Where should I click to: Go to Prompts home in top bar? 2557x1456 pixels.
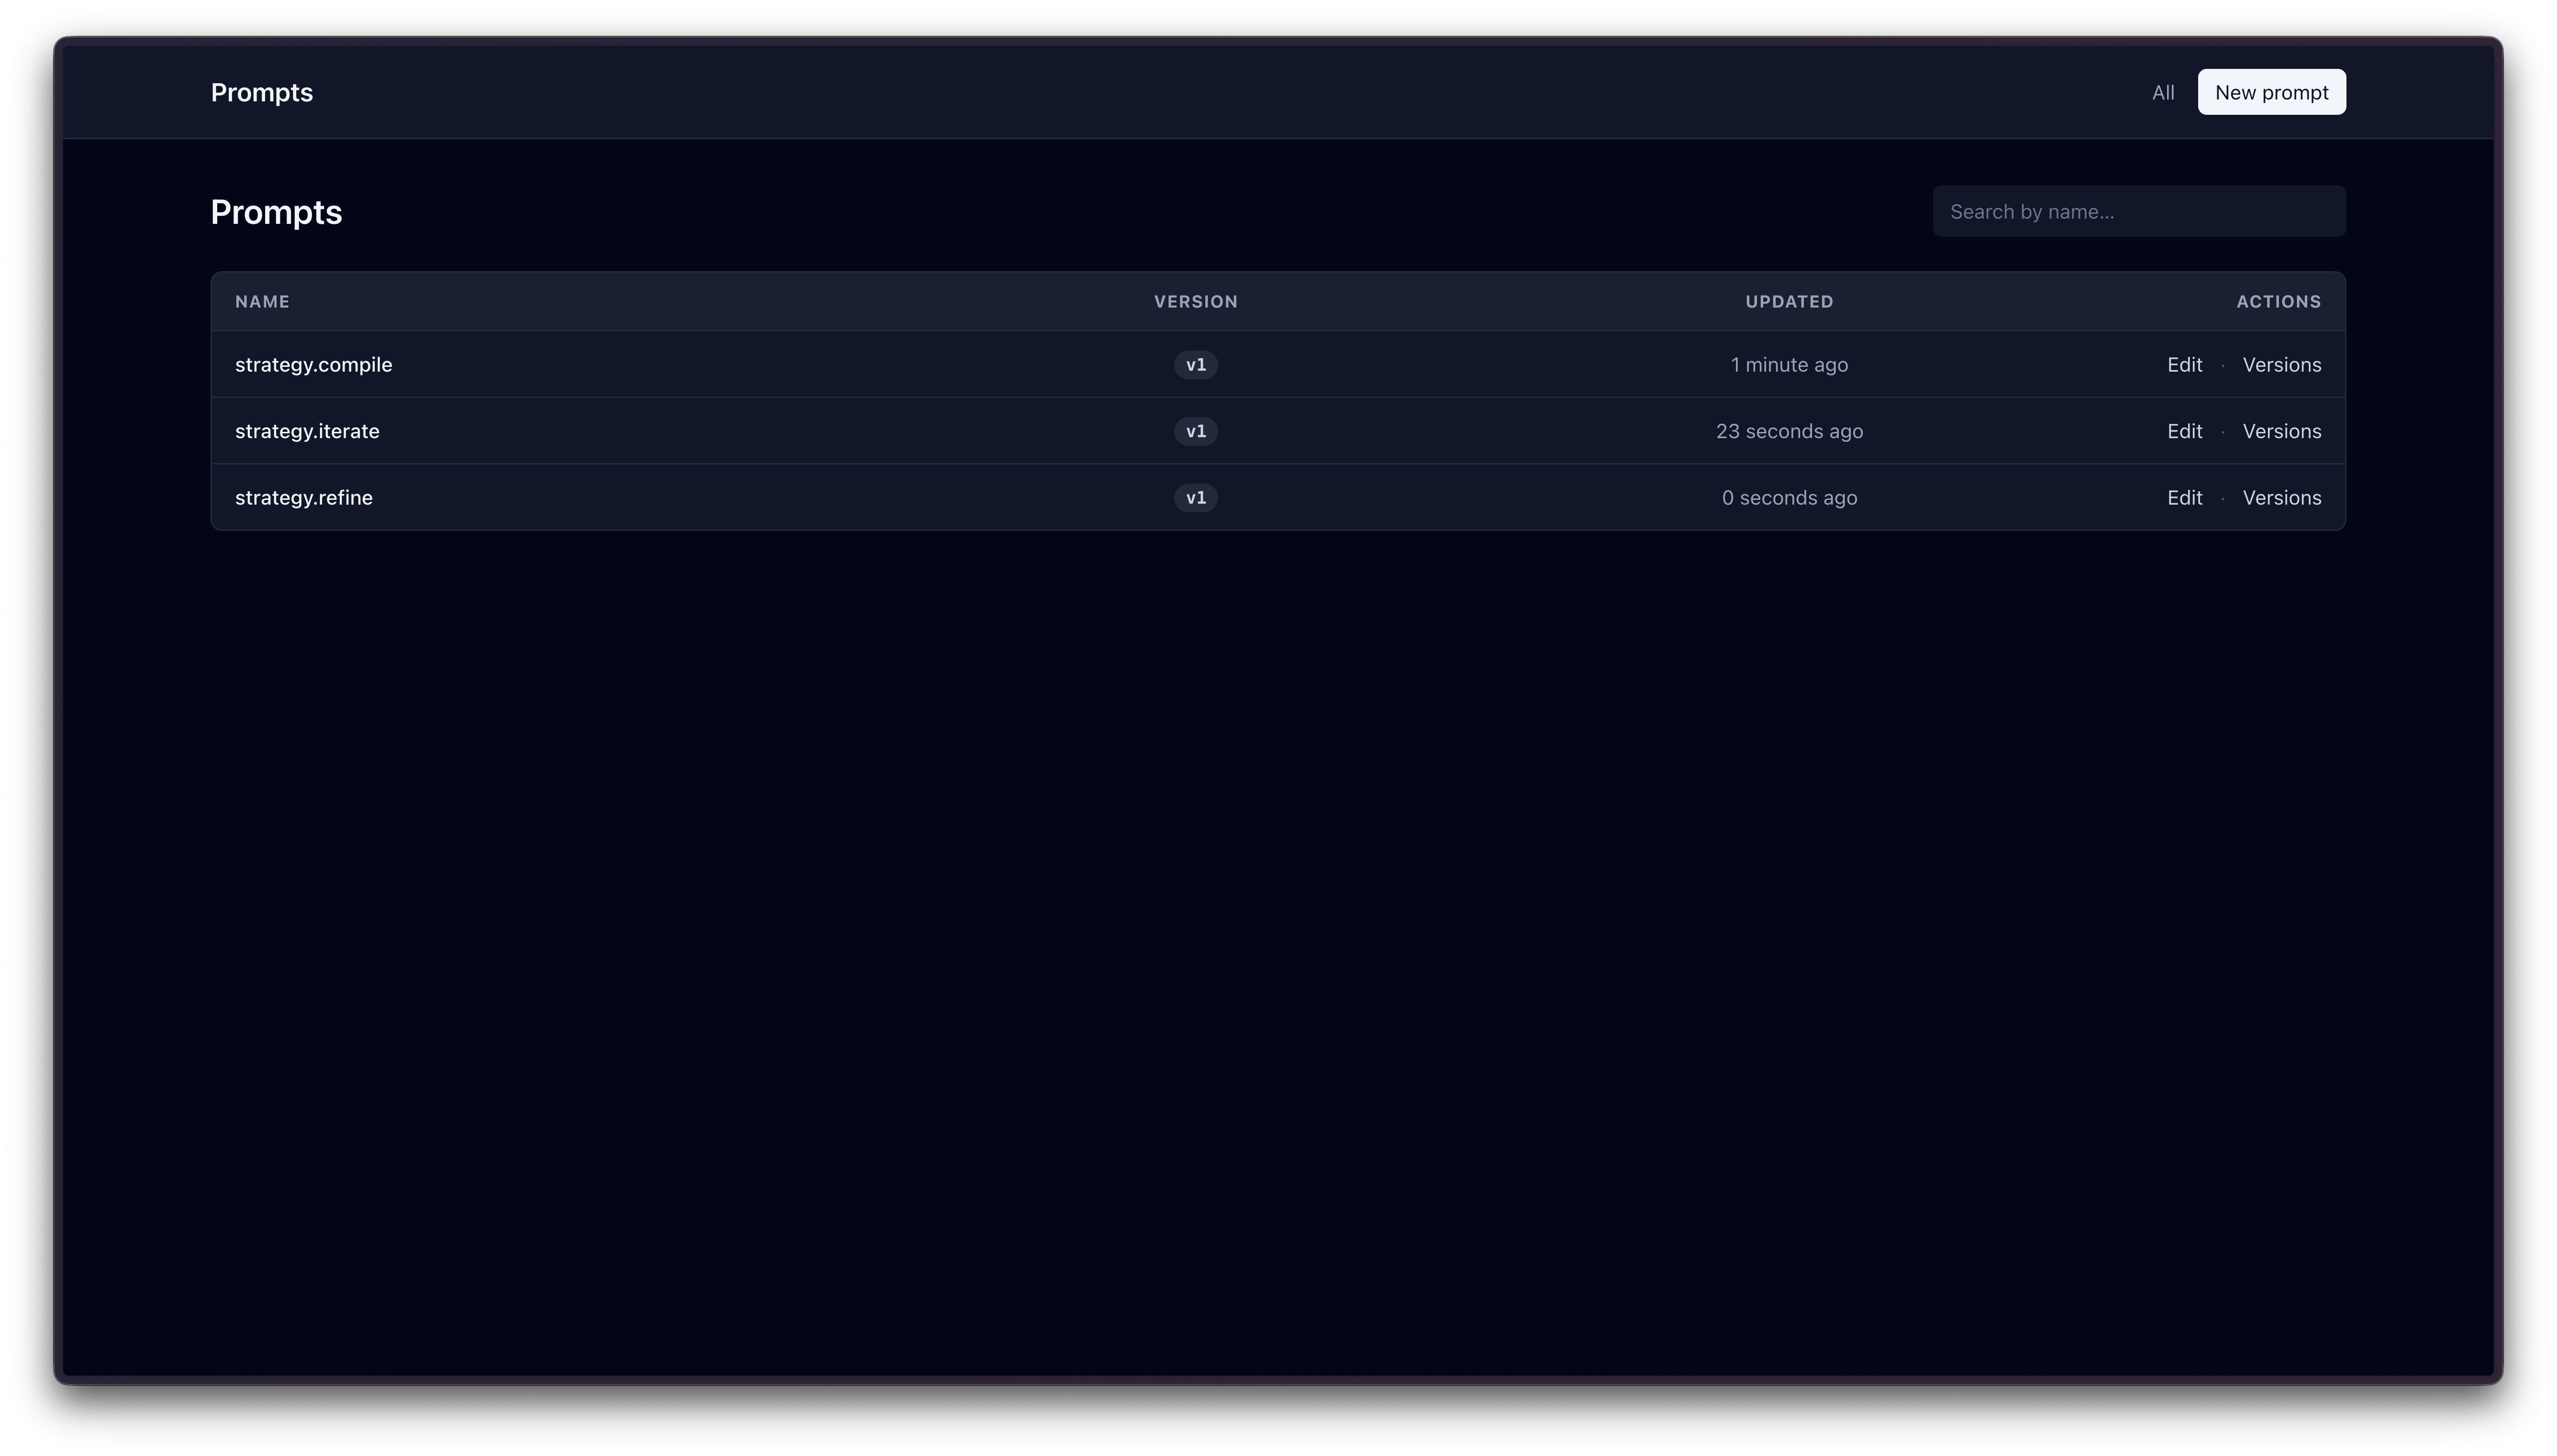262,92
